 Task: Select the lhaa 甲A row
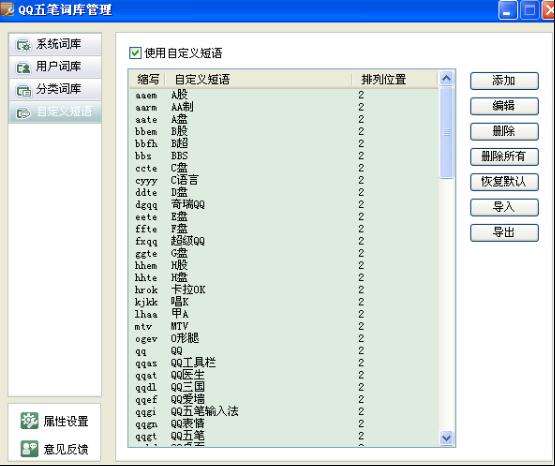283,314
